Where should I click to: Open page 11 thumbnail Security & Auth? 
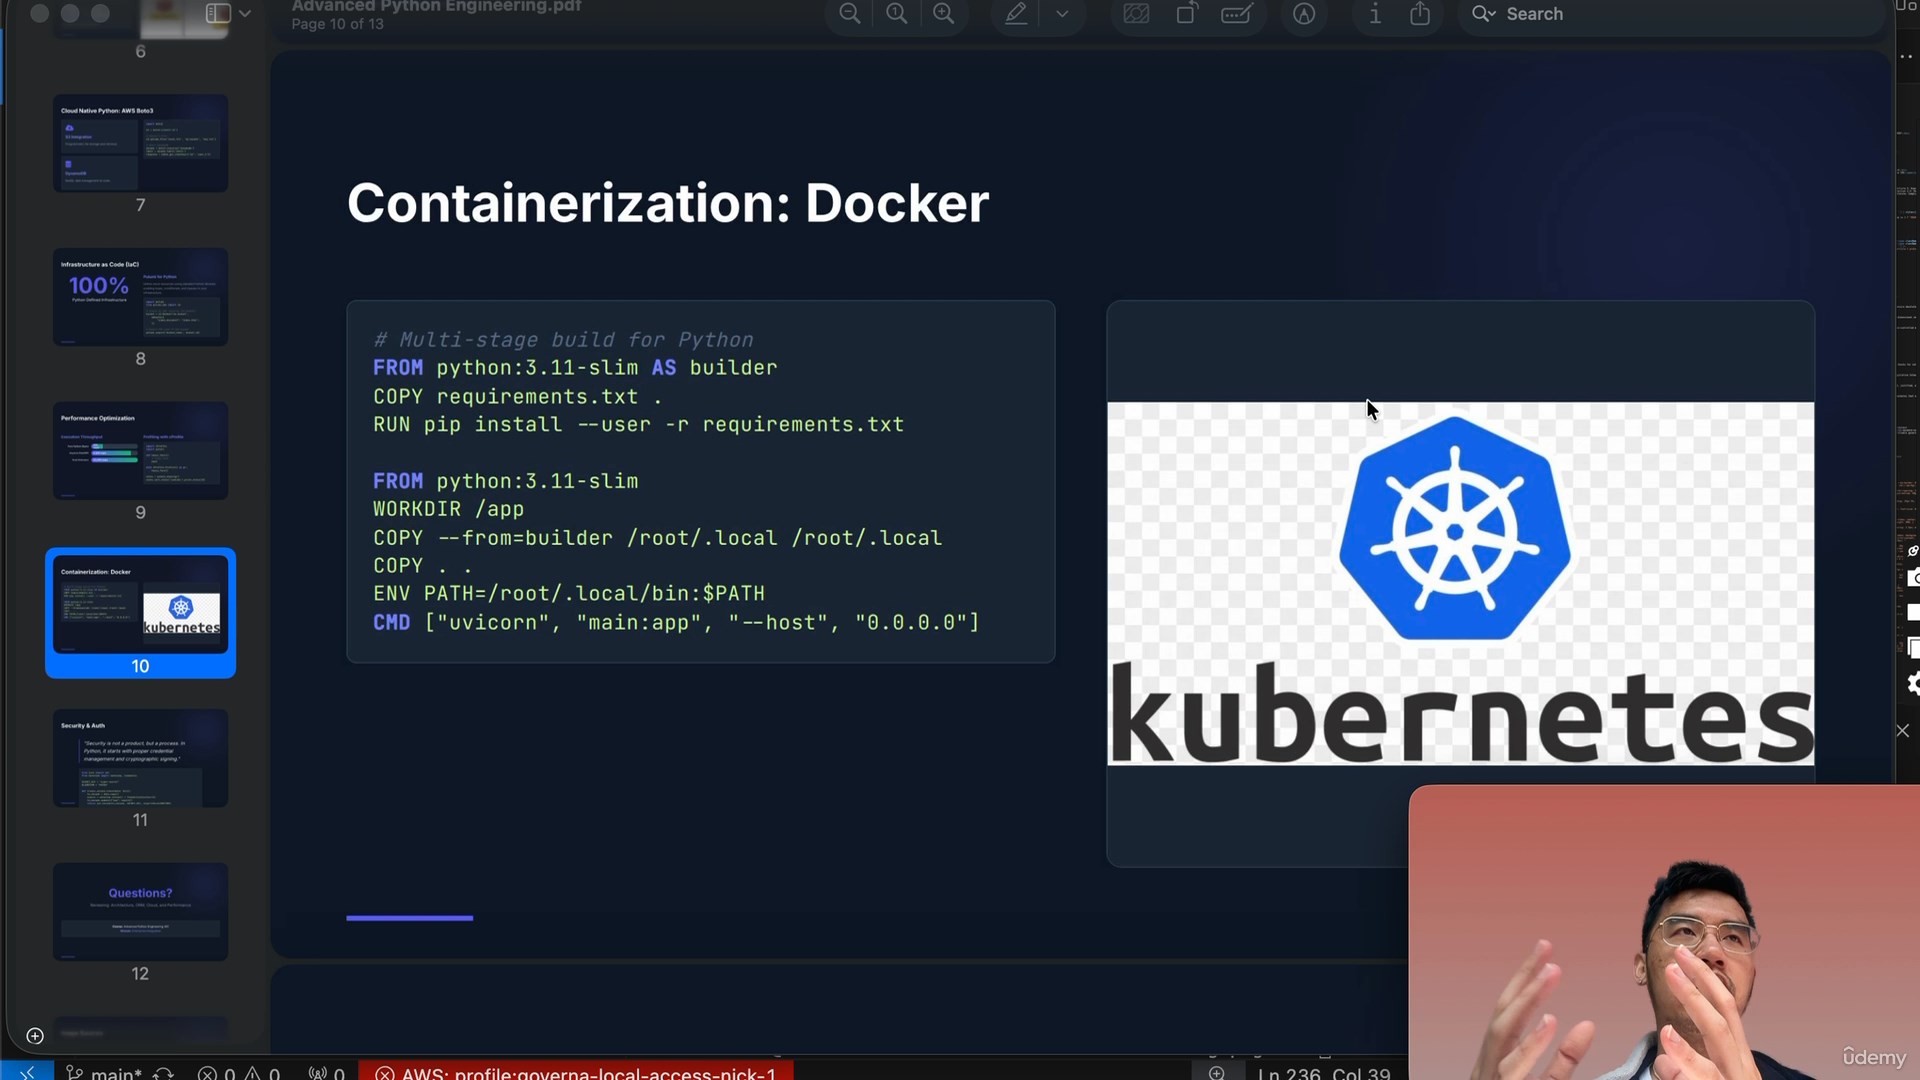[140, 758]
